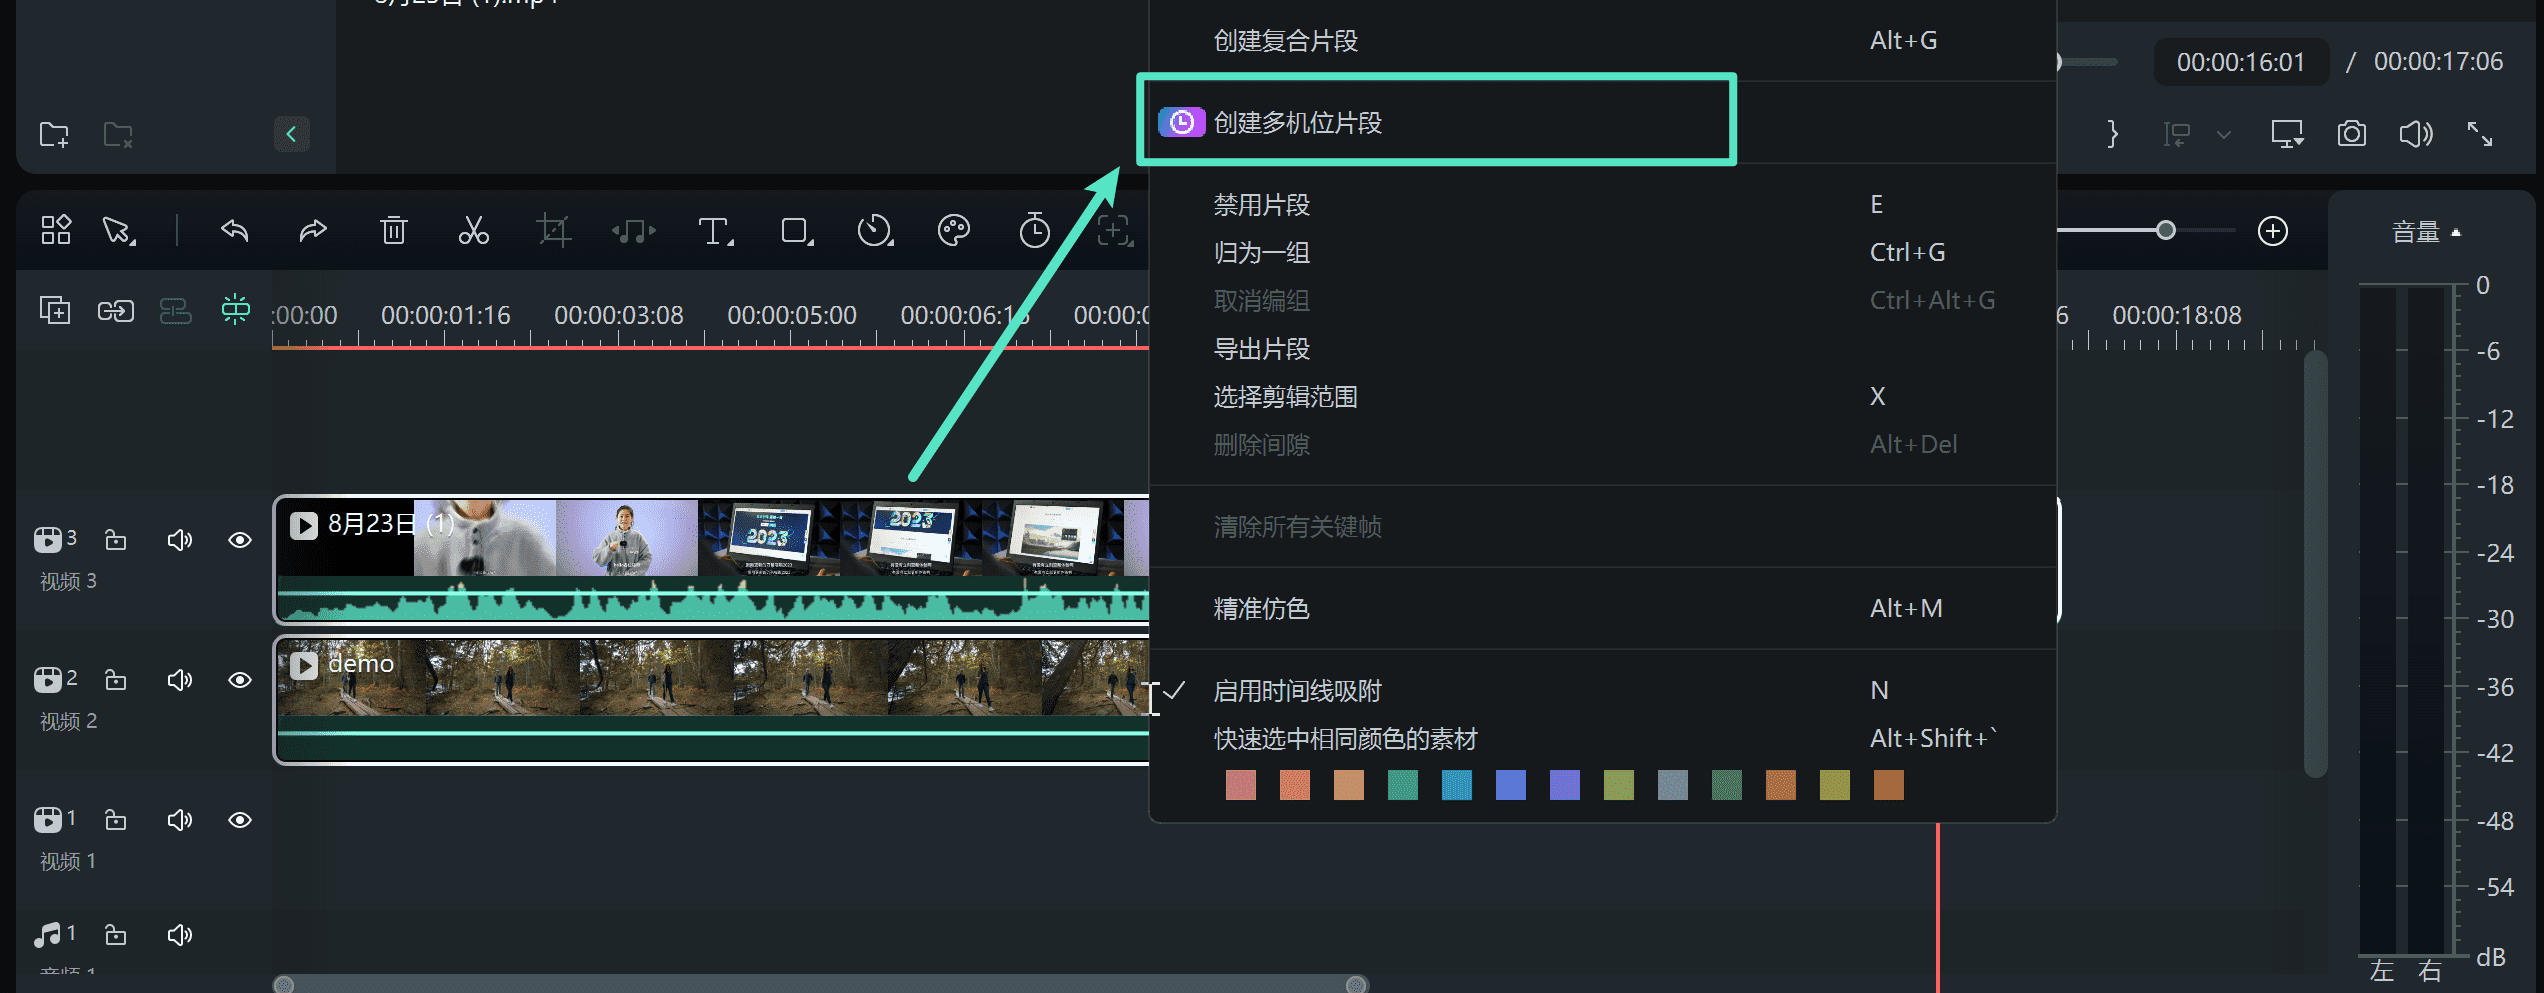Hide video track 3 with eye icon
This screenshot has width=2544, height=993.
pos(240,540)
